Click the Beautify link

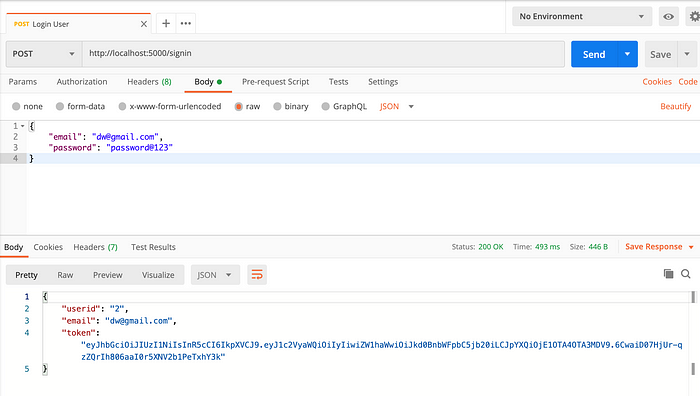point(675,106)
